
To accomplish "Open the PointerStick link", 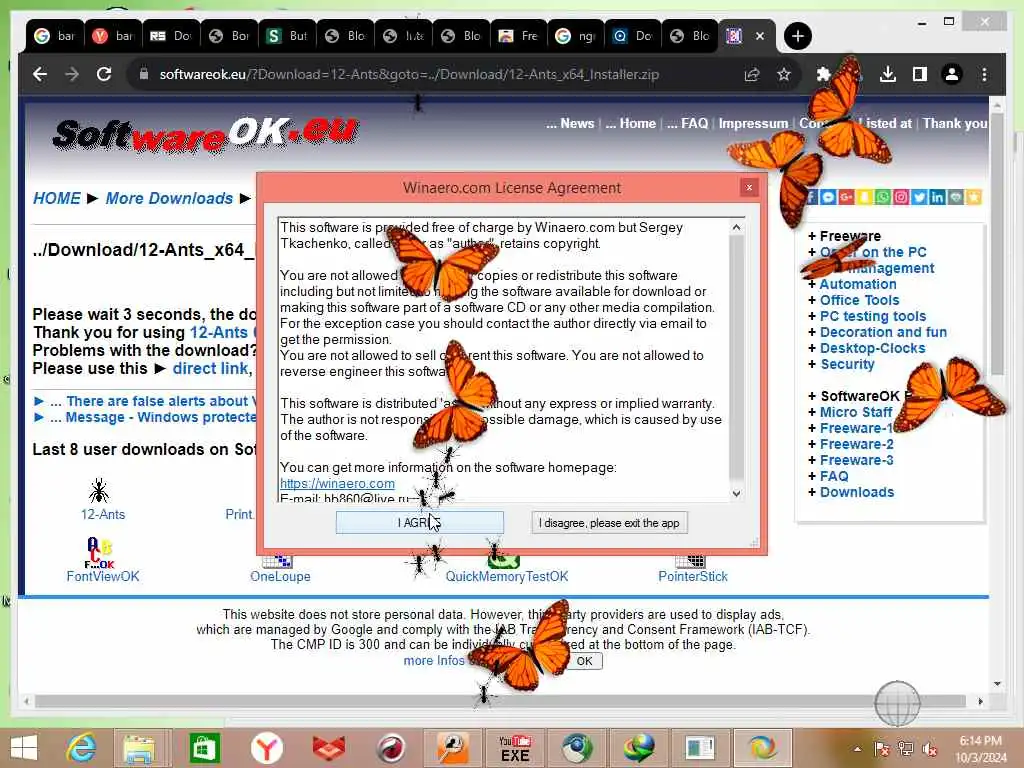I will (x=693, y=576).
